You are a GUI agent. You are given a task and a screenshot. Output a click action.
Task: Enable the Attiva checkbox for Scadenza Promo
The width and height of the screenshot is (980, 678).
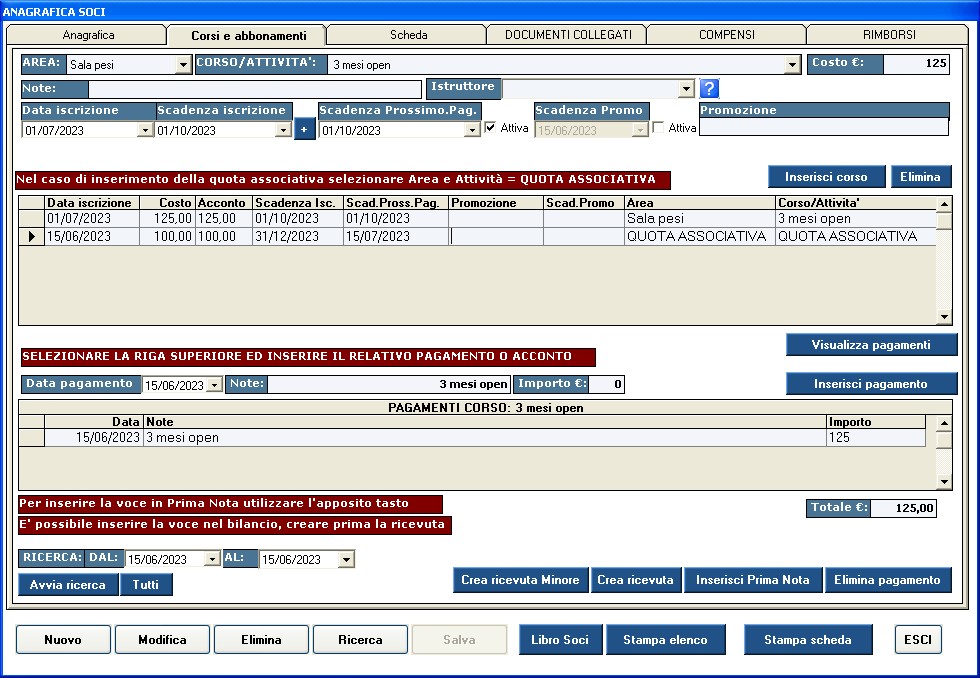tap(658, 127)
